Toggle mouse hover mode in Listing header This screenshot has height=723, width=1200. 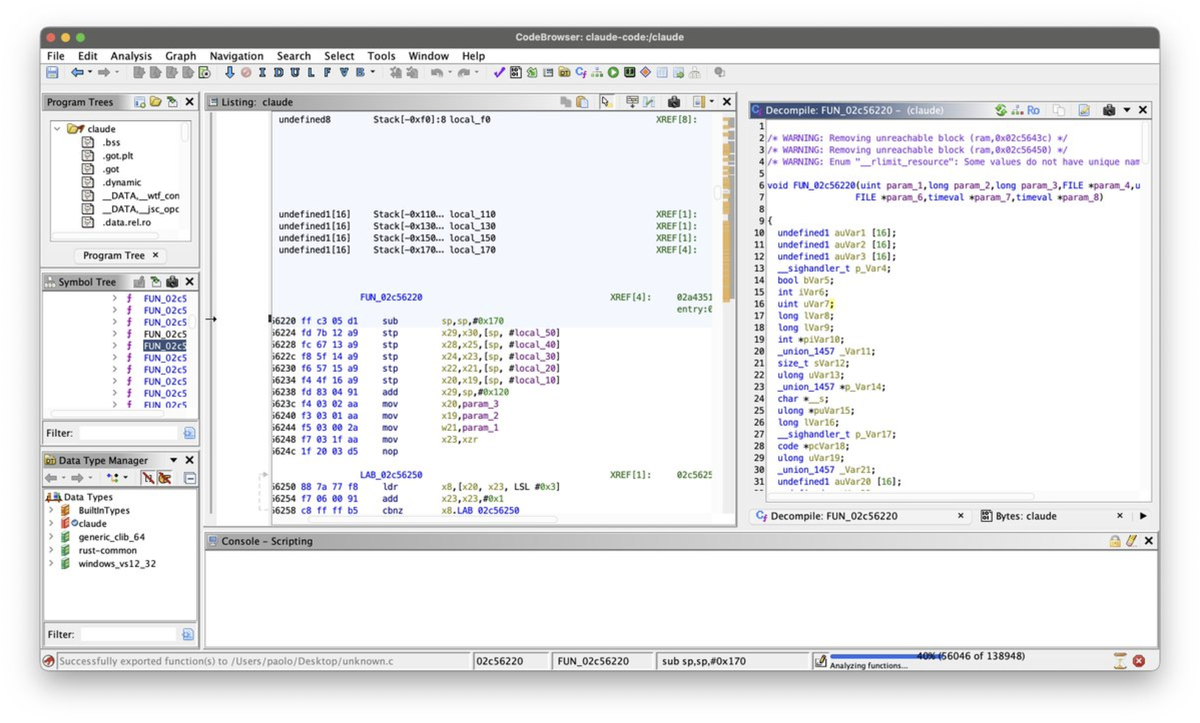tap(606, 102)
